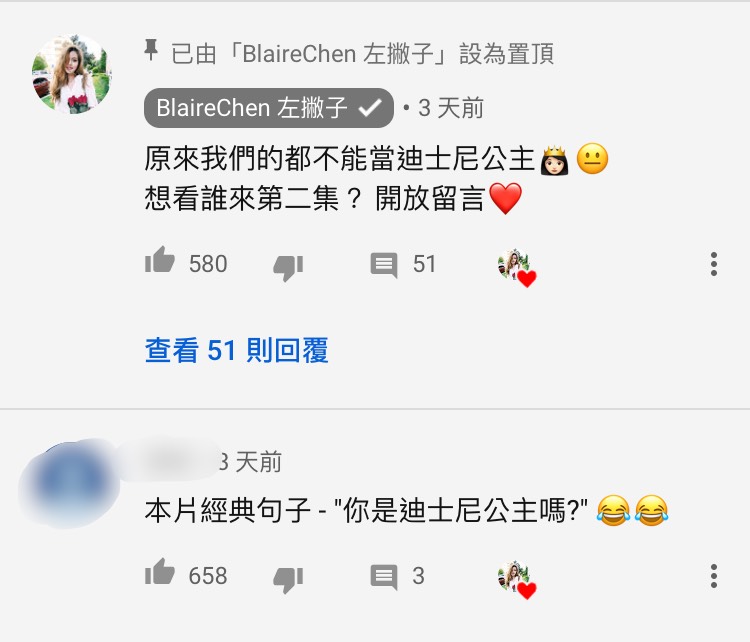Click the 3 天前 timestamp on pinned comment
This screenshot has width=750, height=642.
(x=451, y=108)
